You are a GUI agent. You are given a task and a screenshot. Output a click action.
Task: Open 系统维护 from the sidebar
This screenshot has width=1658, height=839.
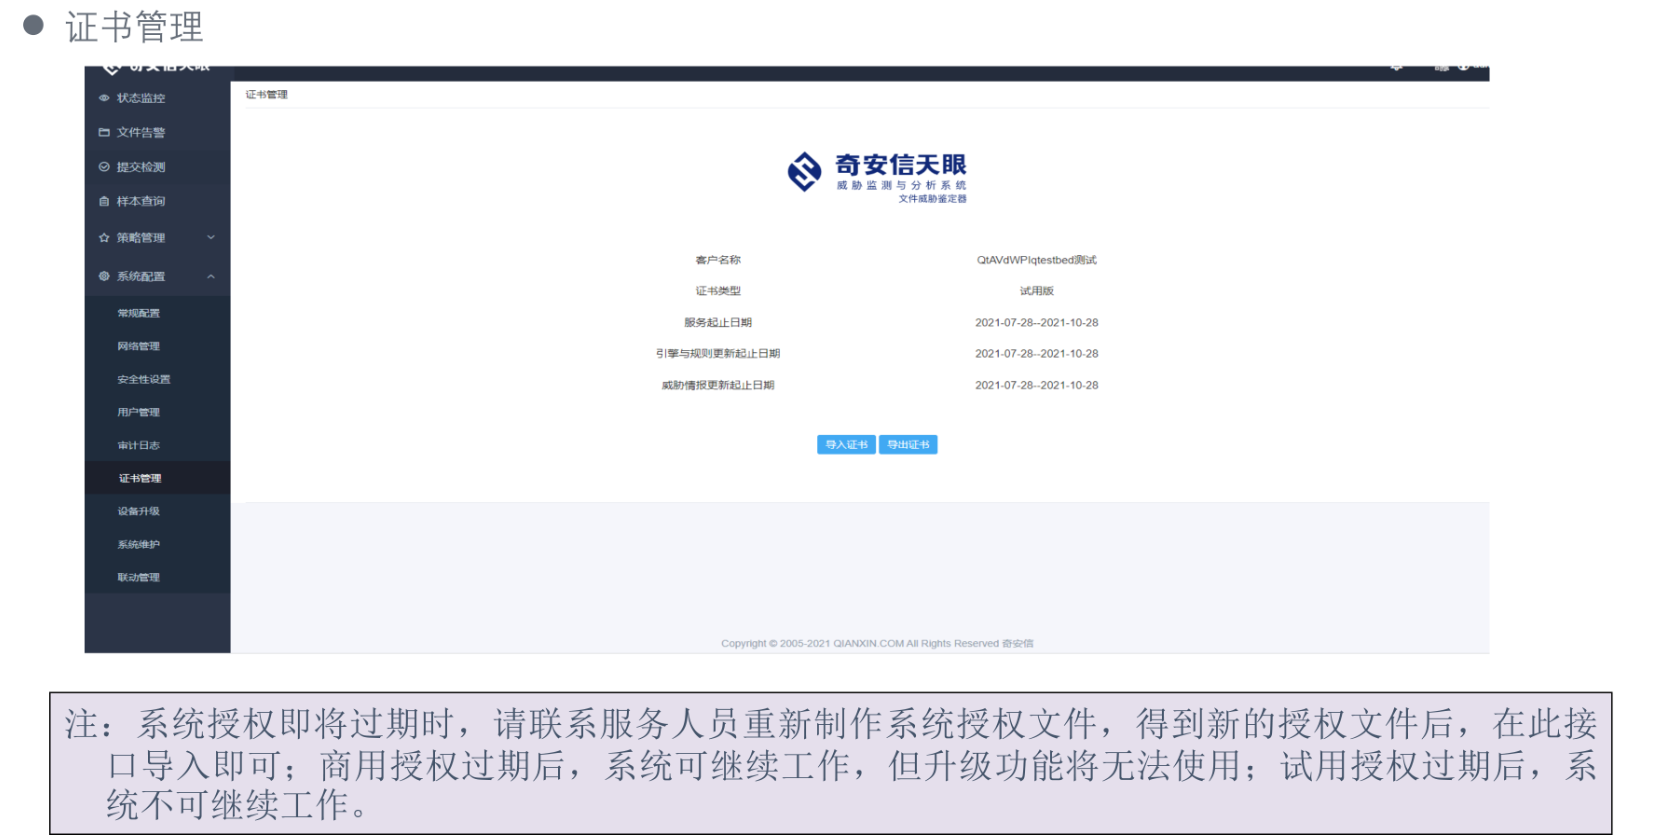pyautogui.click(x=139, y=545)
